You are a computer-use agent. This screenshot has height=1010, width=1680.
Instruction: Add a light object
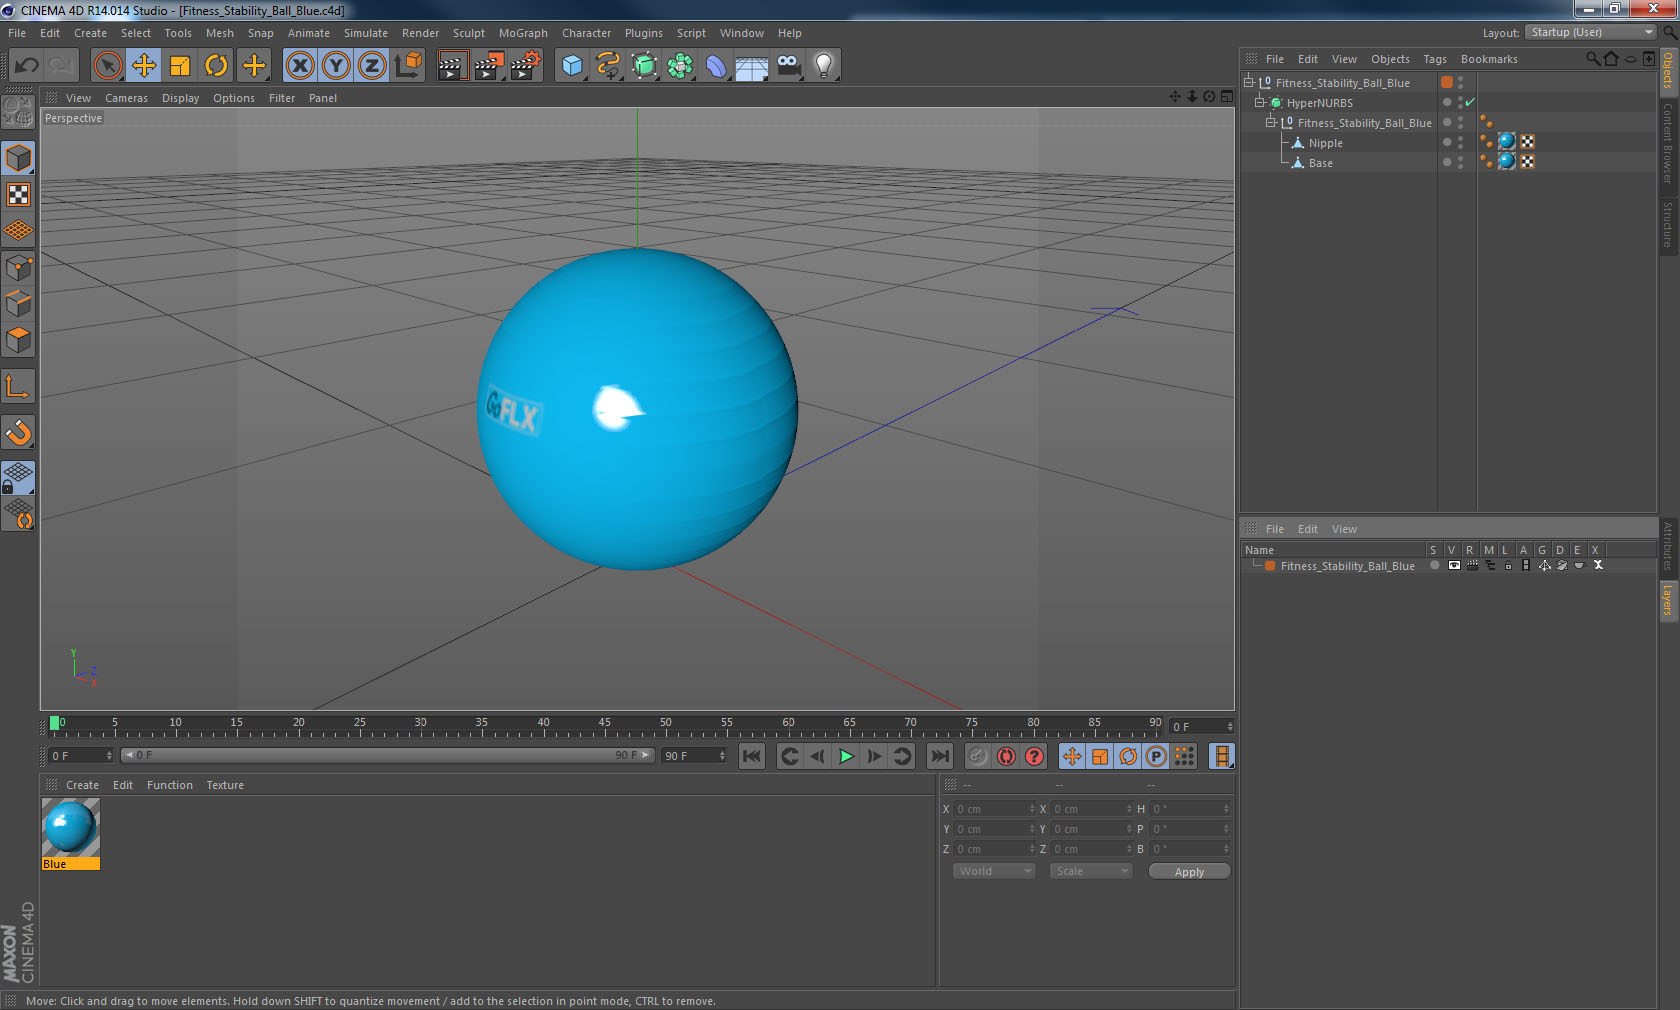[824, 66]
